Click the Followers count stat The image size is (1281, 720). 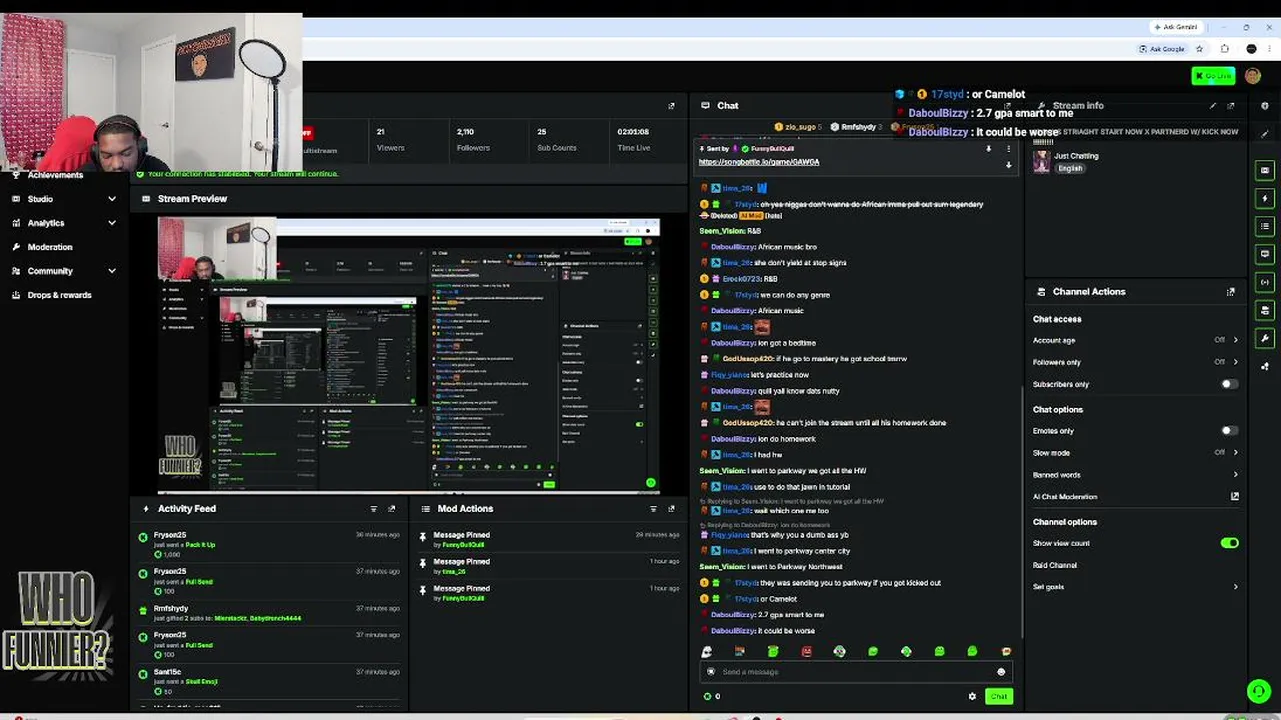coord(473,139)
